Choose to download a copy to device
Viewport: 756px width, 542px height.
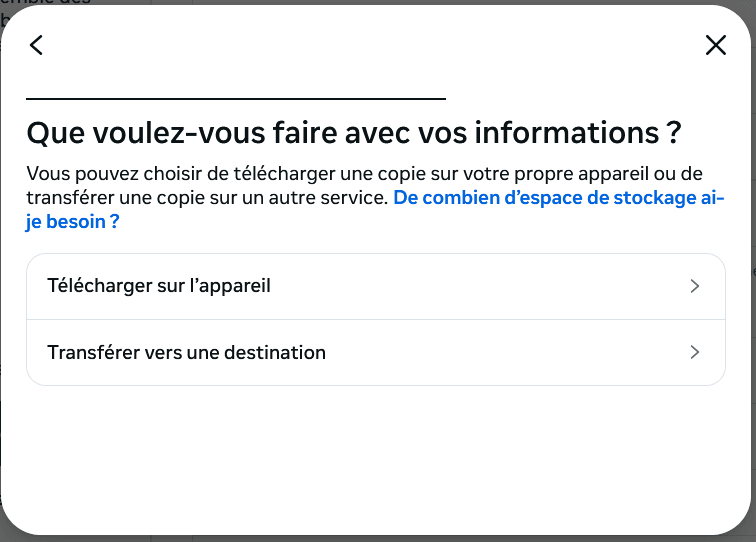[x=376, y=286]
